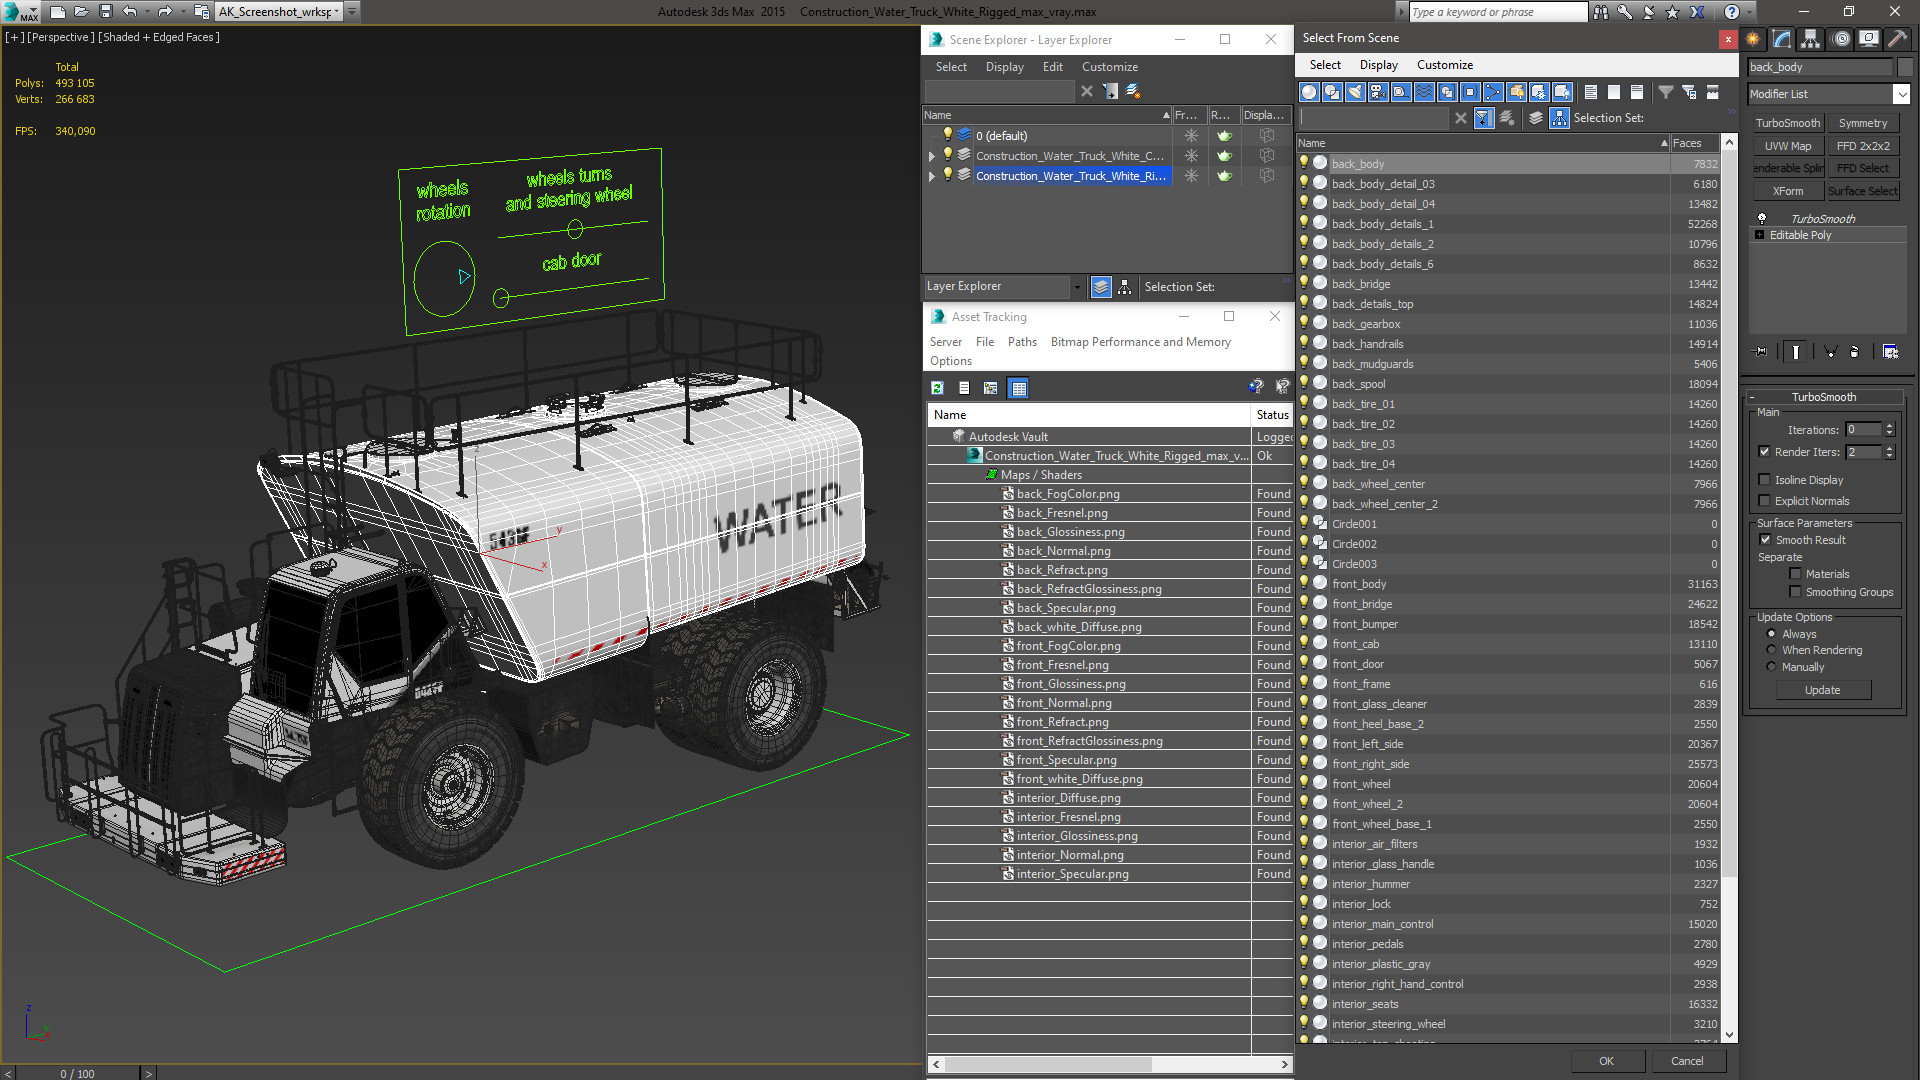1920x1080 pixels.
Task: Select the Always update option
Action: tap(1771, 634)
